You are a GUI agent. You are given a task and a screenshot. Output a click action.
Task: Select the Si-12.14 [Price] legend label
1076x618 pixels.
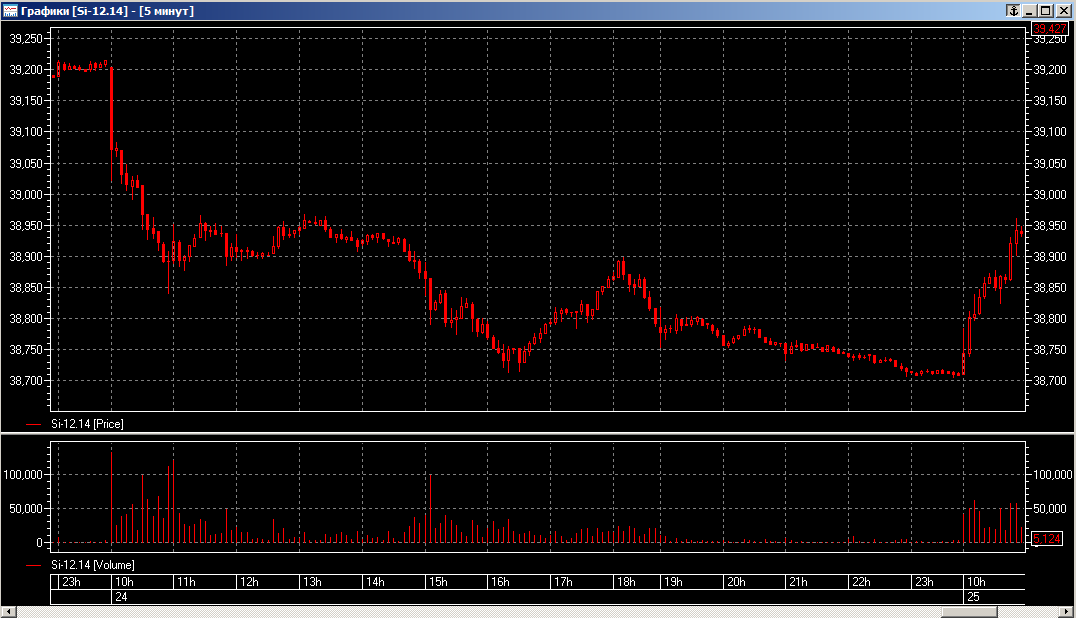pyautogui.click(x=87, y=424)
